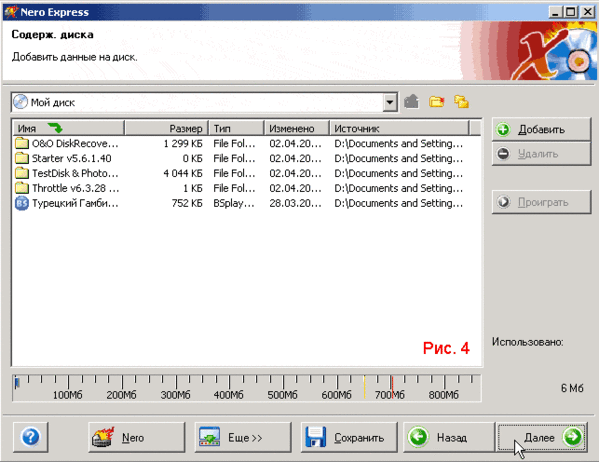Click the disc icon beside Мой диск
This screenshot has width=599, height=462.
[20, 102]
